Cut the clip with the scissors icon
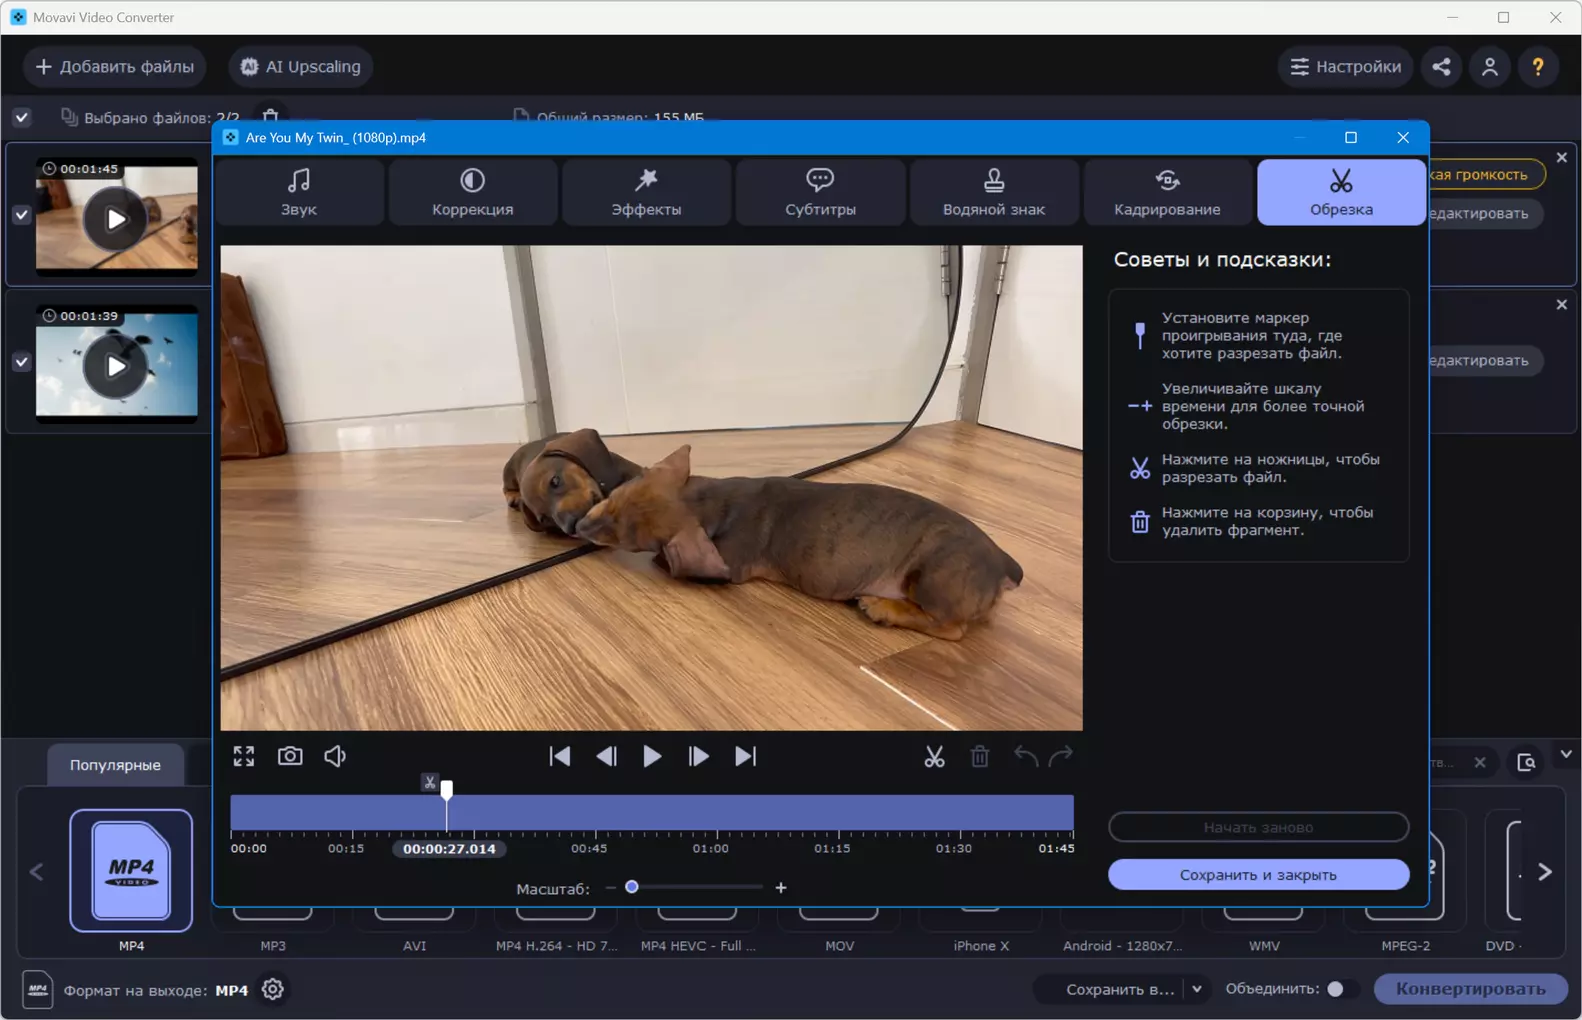Image resolution: width=1582 pixels, height=1020 pixels. [x=934, y=756]
